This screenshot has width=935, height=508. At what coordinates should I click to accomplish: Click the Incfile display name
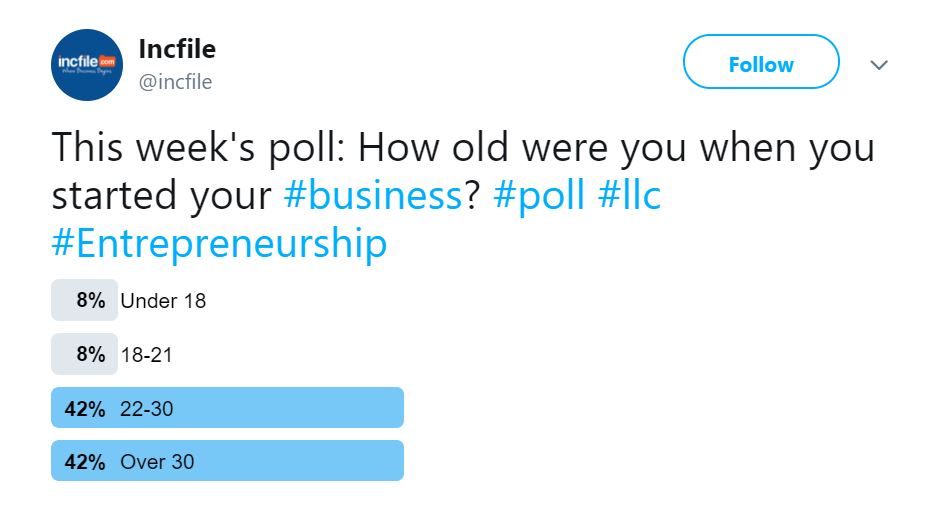click(177, 48)
